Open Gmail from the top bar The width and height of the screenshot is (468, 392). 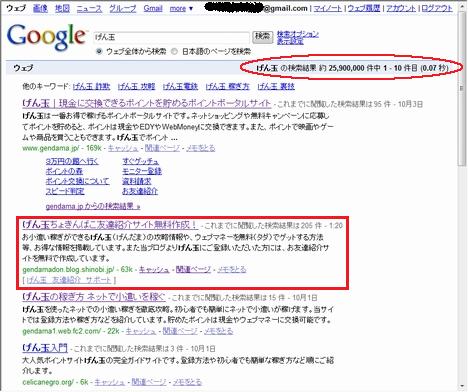[x=153, y=8]
